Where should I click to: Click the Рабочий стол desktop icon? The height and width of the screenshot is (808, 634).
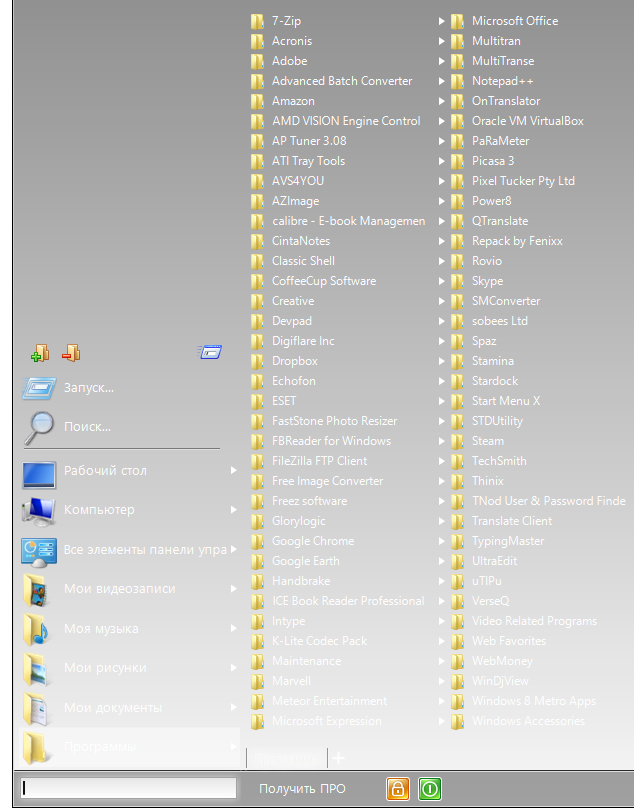[39, 474]
